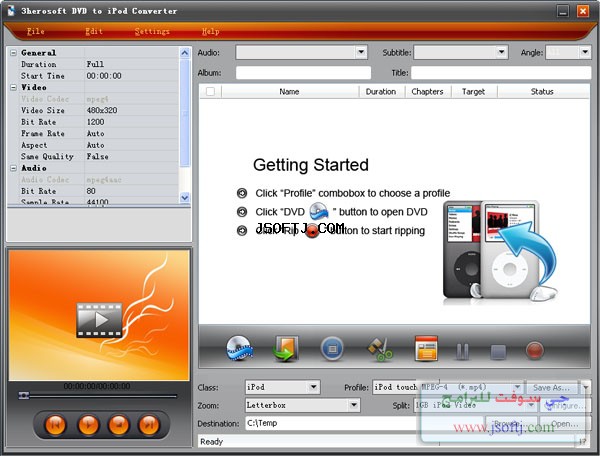Image resolution: width=600 pixels, height=456 pixels.
Task: Click the Status column header
Action: 542,91
